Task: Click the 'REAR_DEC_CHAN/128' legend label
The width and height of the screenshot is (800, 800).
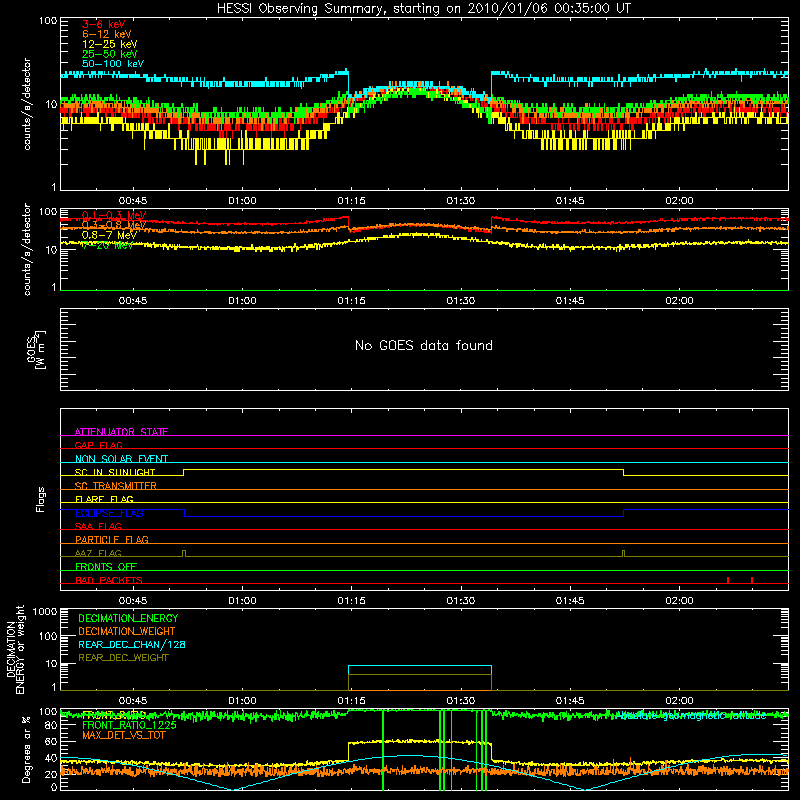Action: pos(132,644)
